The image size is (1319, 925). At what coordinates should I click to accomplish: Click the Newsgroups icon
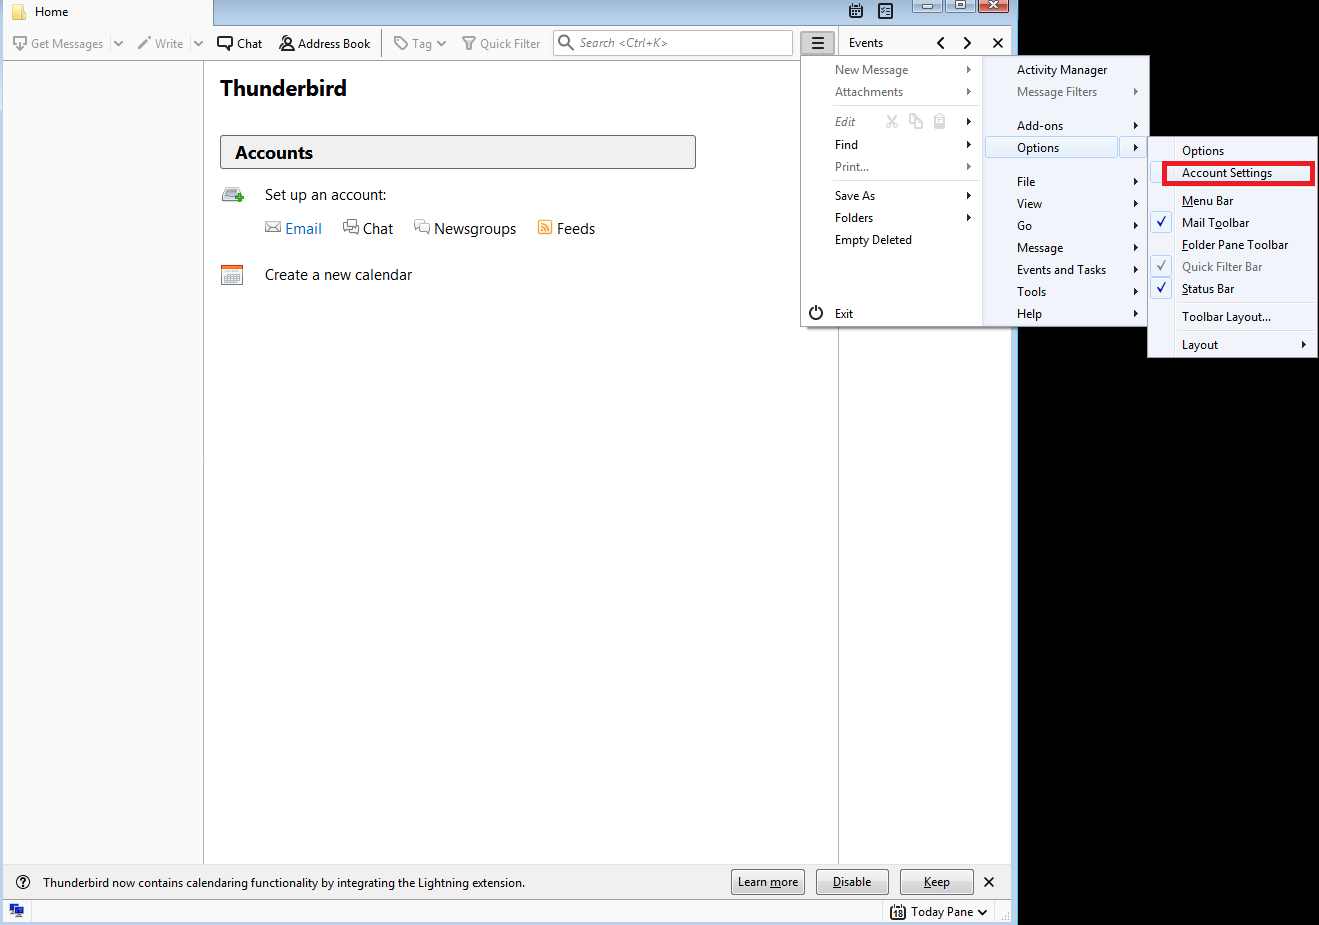(x=422, y=227)
